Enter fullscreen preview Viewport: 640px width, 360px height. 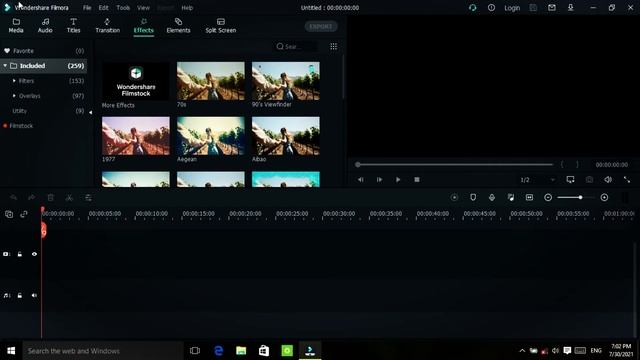(x=627, y=180)
